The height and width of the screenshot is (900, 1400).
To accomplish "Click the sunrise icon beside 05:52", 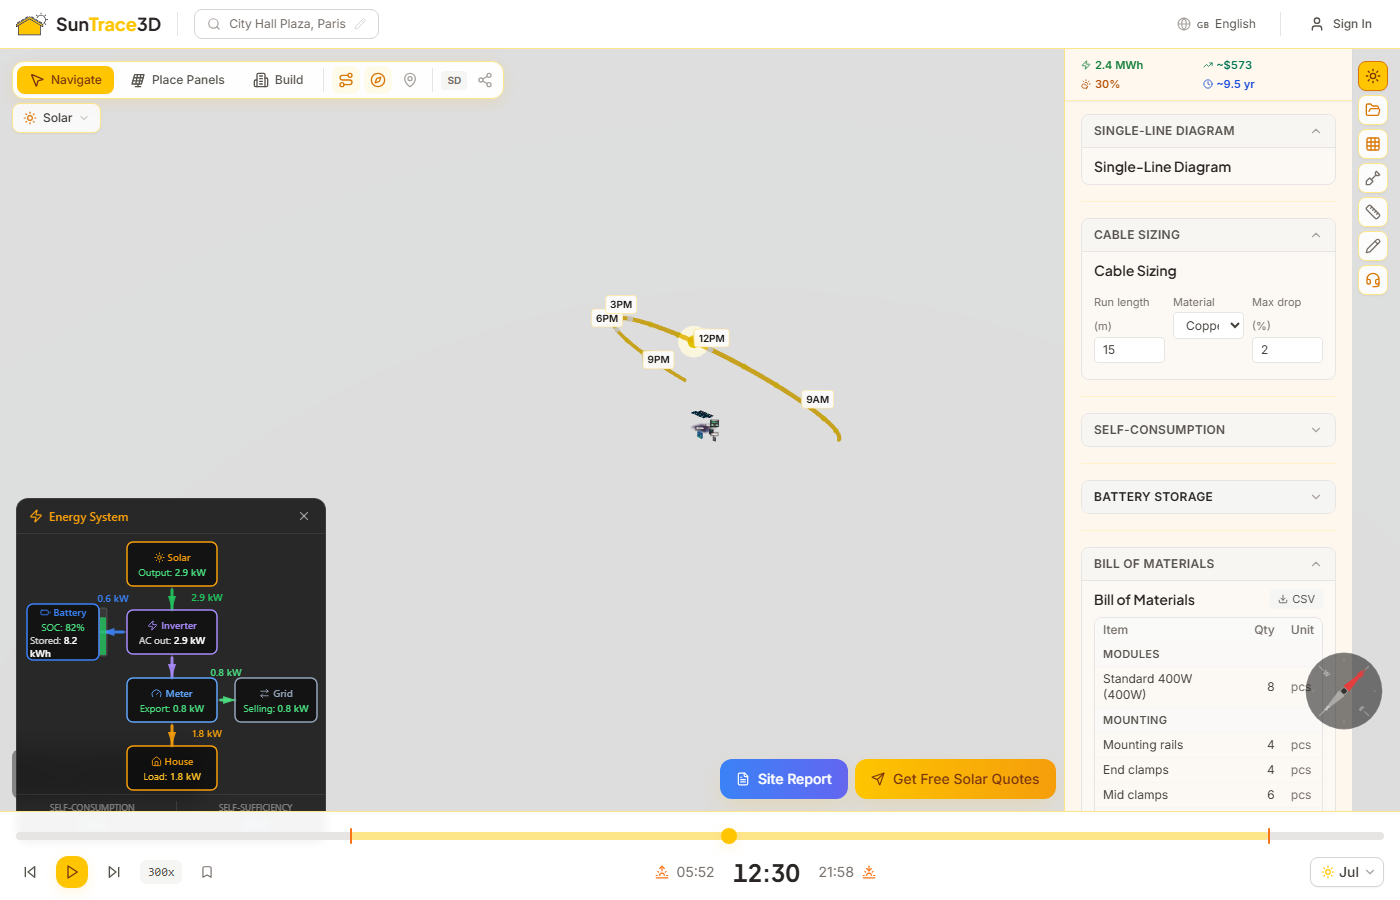I will pos(662,872).
